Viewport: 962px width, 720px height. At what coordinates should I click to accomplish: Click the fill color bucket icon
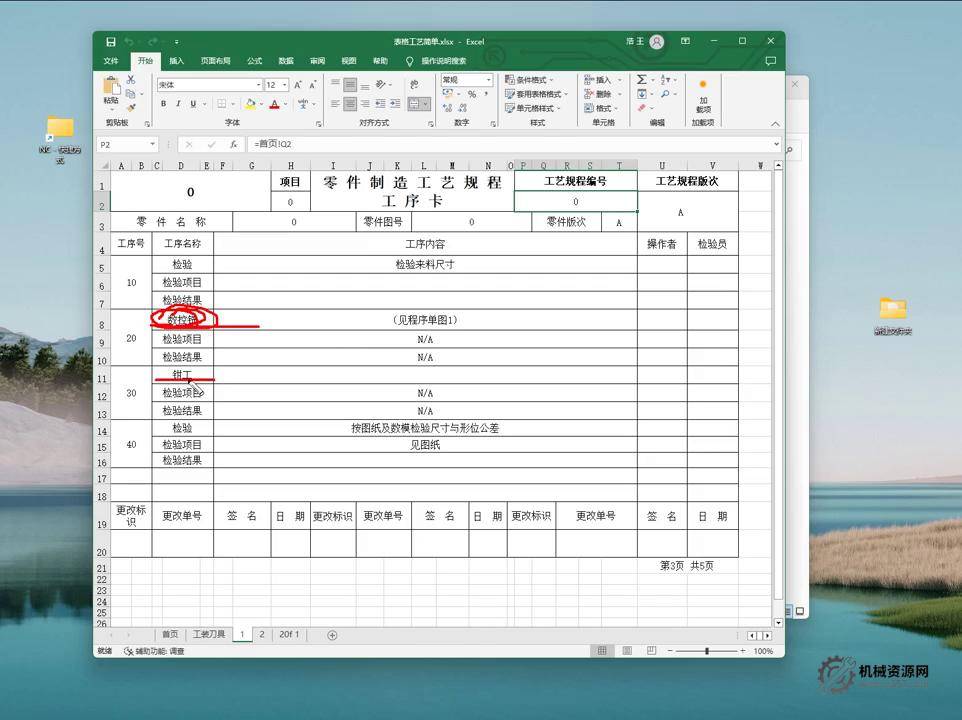click(x=250, y=103)
